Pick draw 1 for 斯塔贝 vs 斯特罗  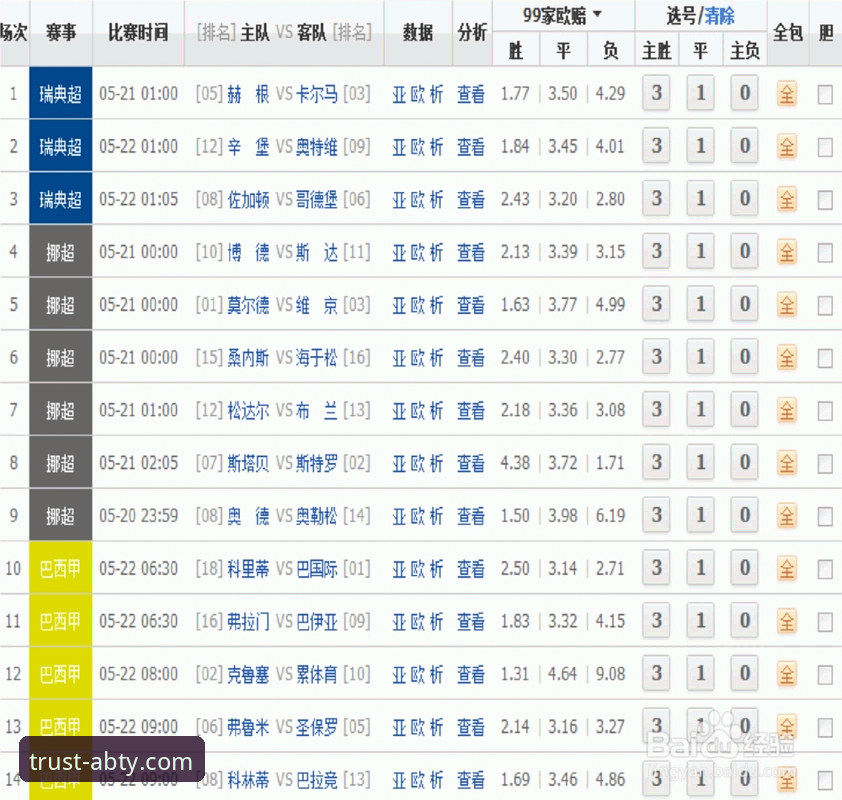coord(700,462)
